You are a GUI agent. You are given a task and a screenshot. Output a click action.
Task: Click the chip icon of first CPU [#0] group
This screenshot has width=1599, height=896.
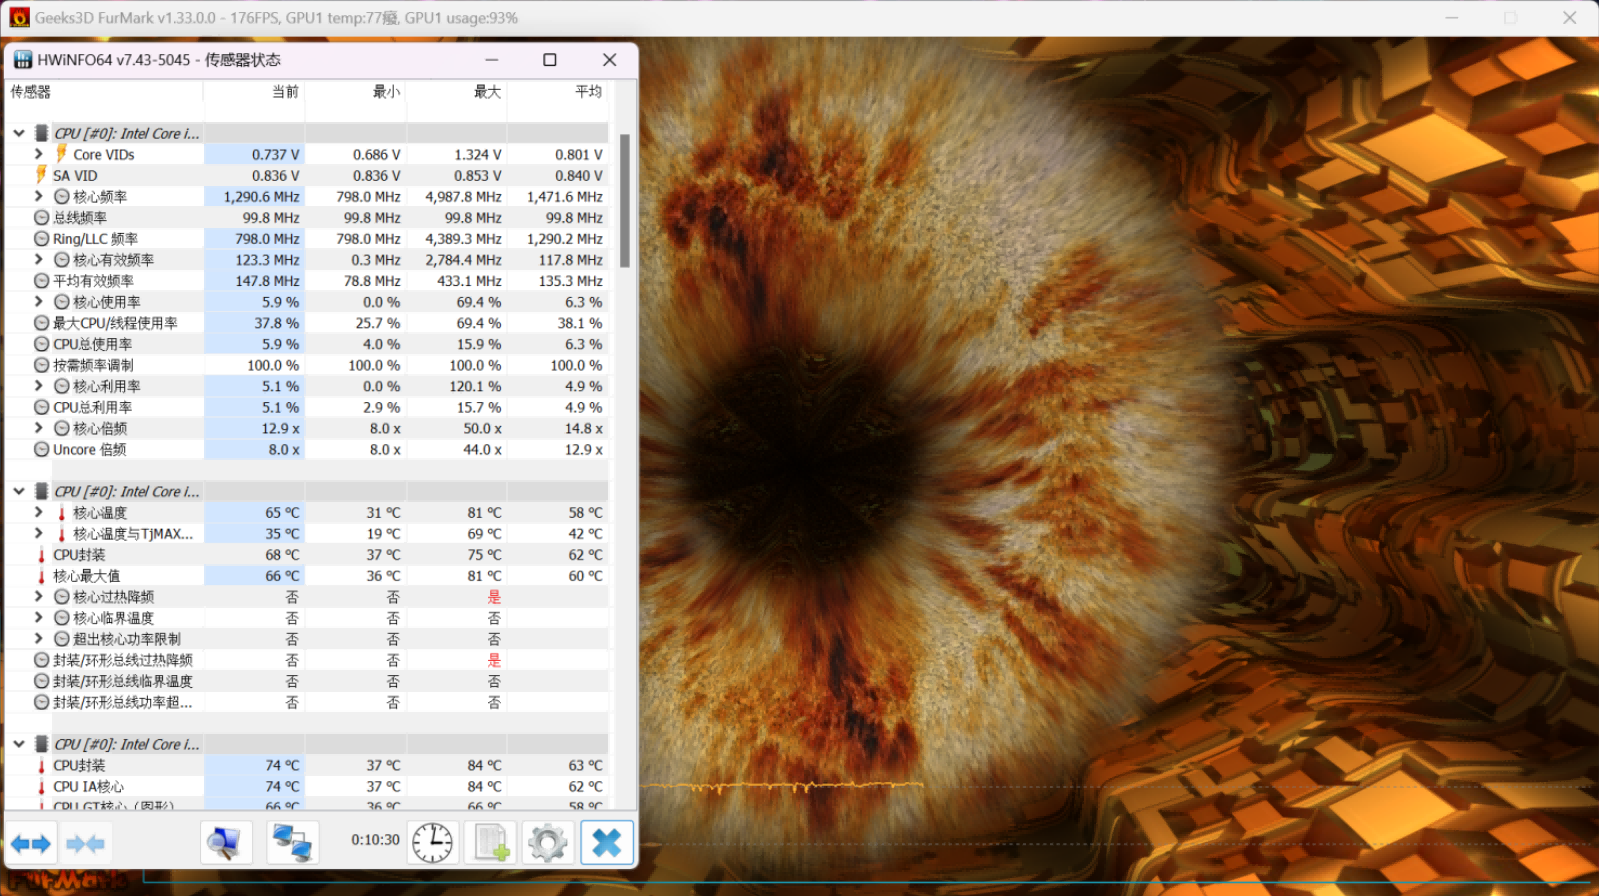tap(42, 133)
